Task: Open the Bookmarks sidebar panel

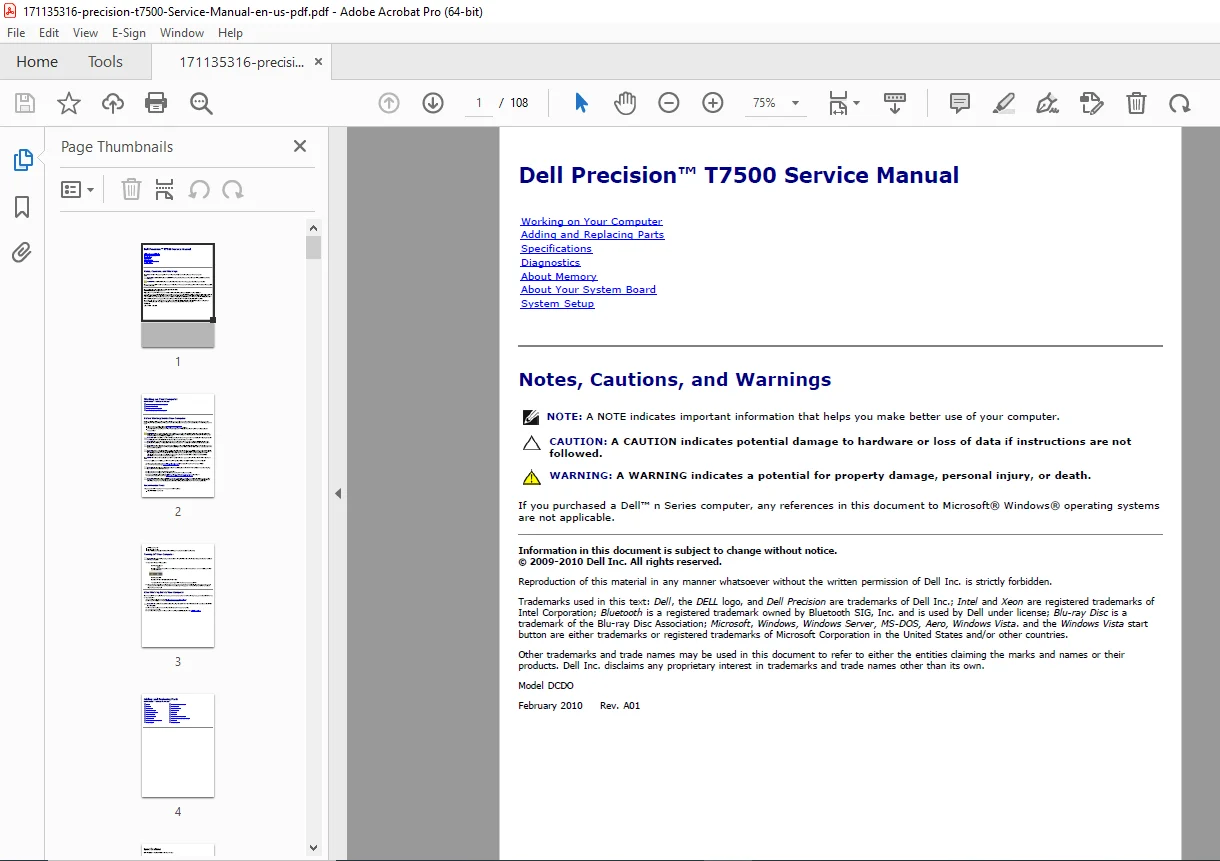Action: [22, 207]
